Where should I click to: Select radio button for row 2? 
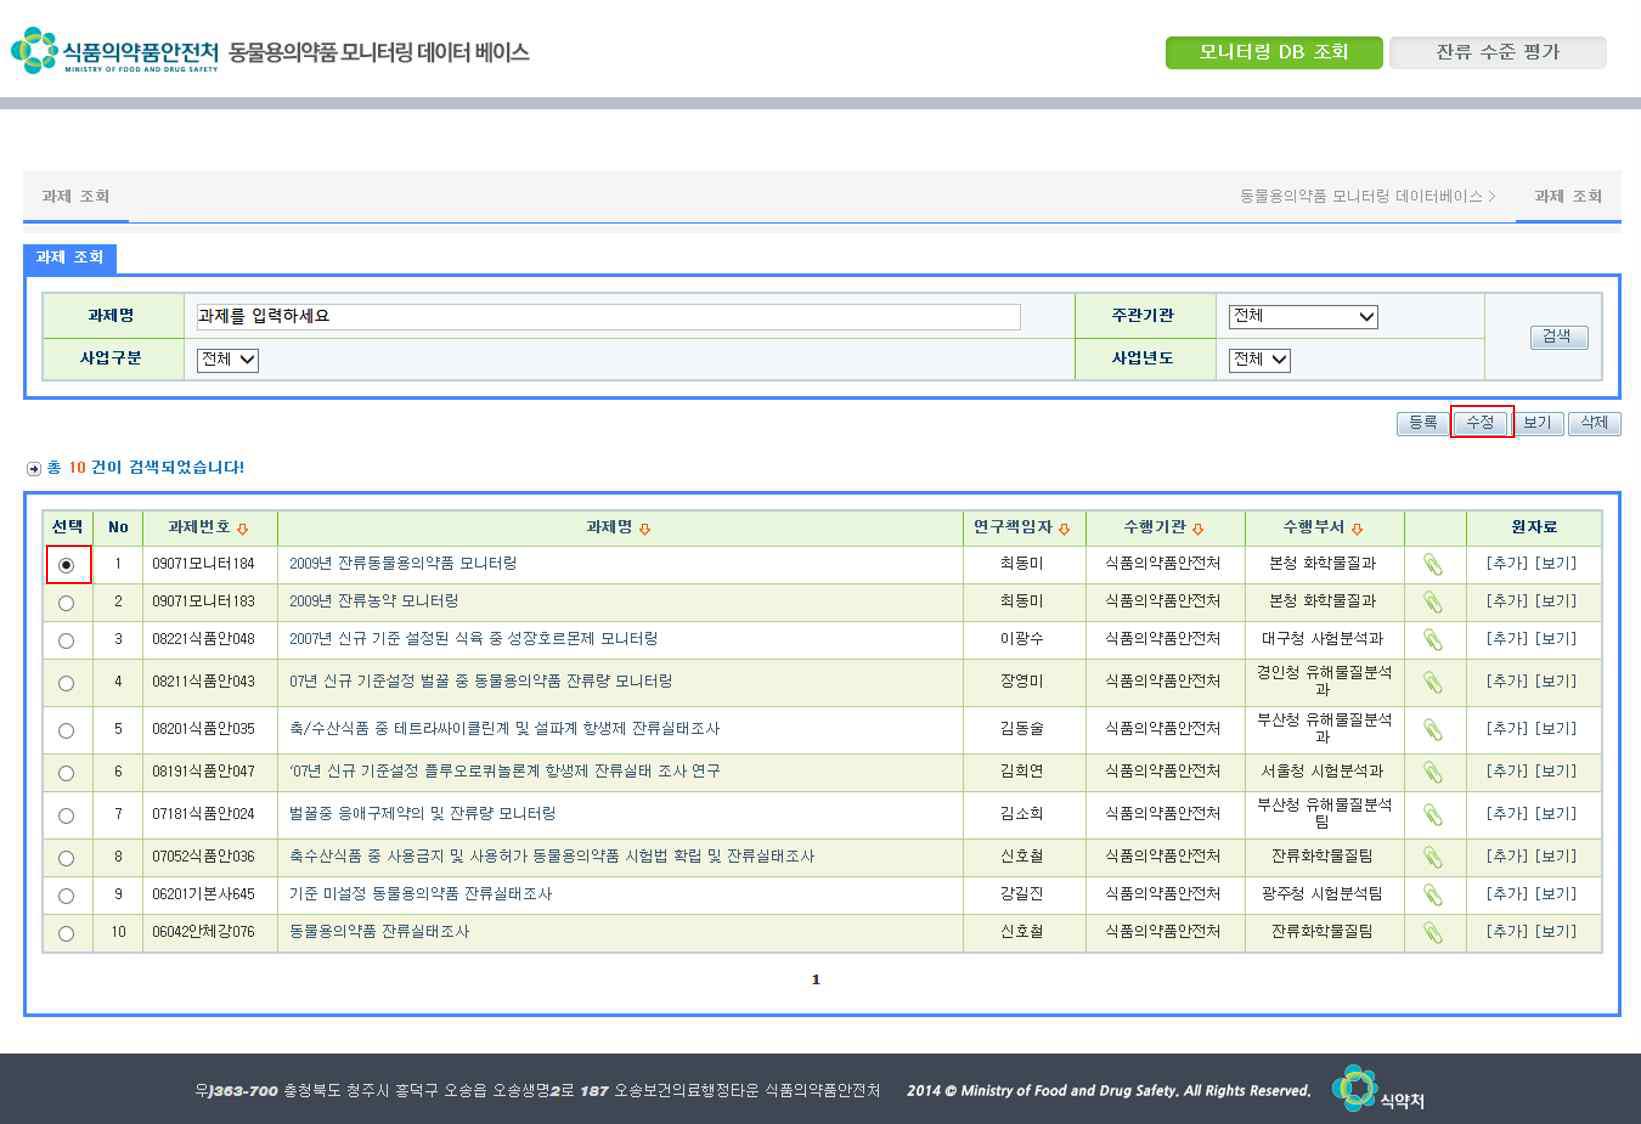66,603
